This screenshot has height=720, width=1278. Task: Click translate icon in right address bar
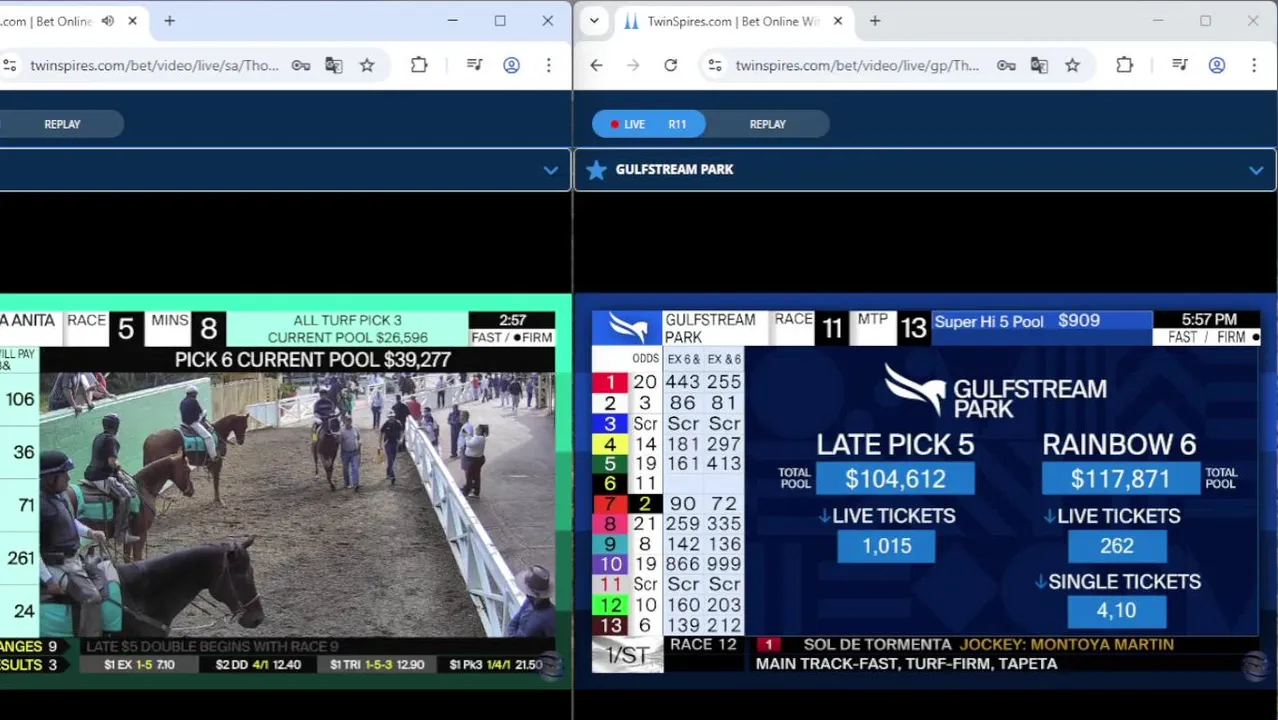coord(1039,65)
